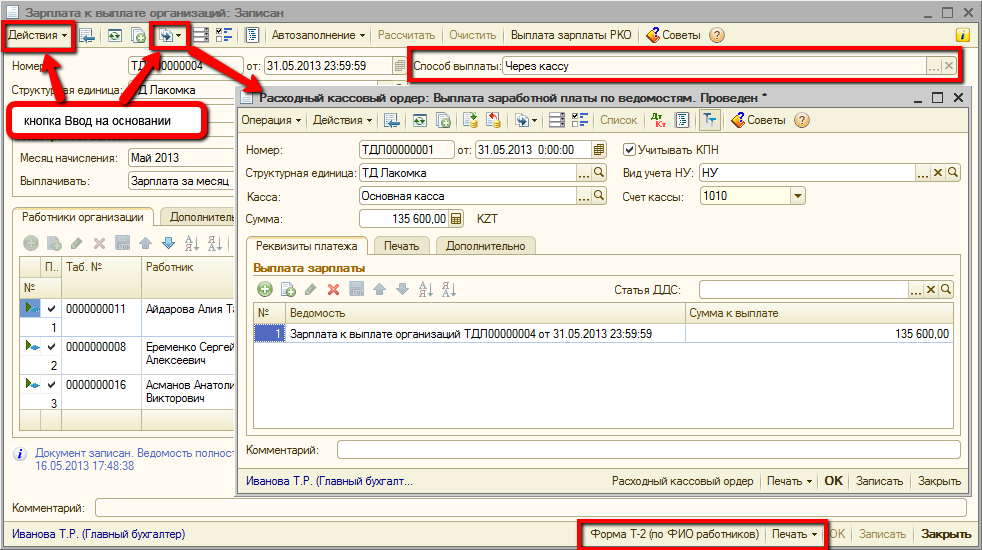Click into the Статья ДДС input field
This screenshot has height=550, width=982.
tap(802, 289)
